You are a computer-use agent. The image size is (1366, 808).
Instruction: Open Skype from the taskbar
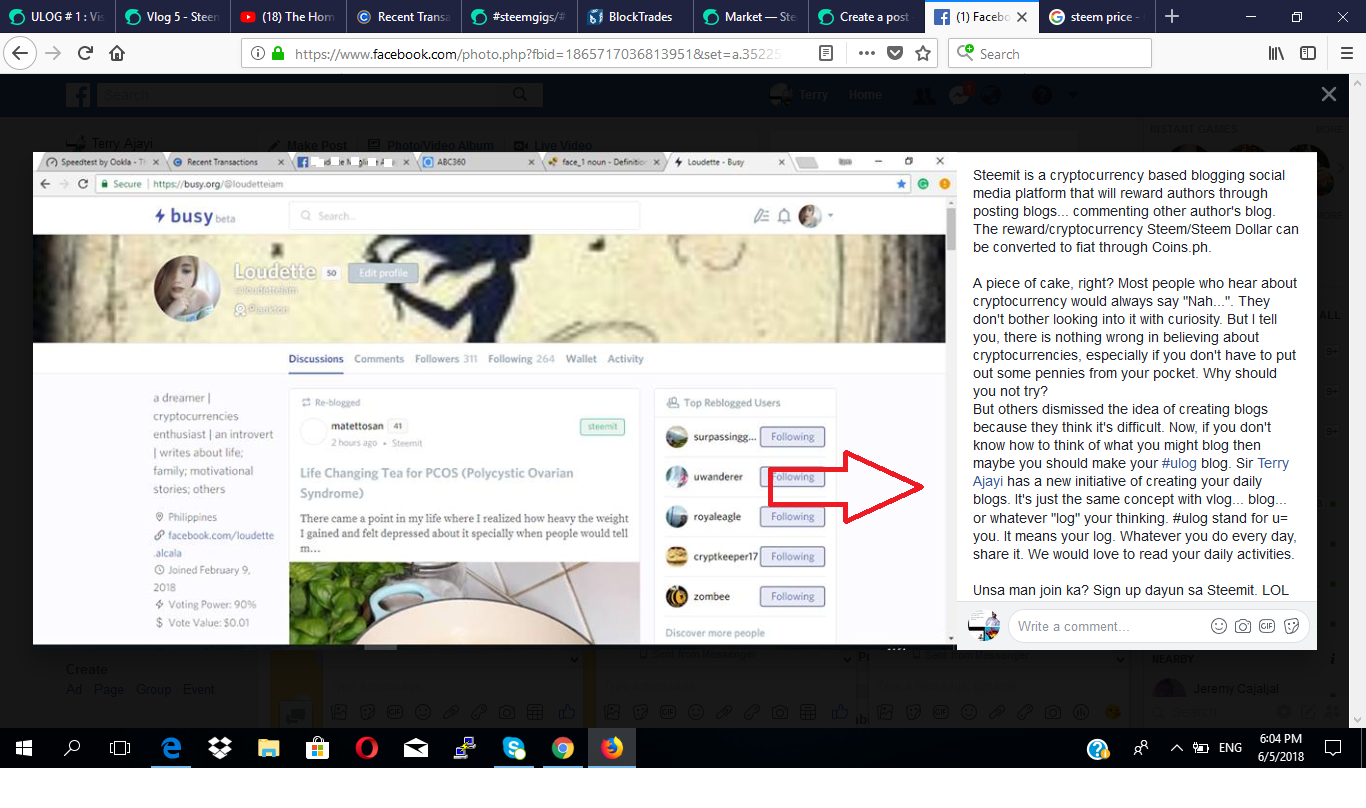(x=514, y=748)
